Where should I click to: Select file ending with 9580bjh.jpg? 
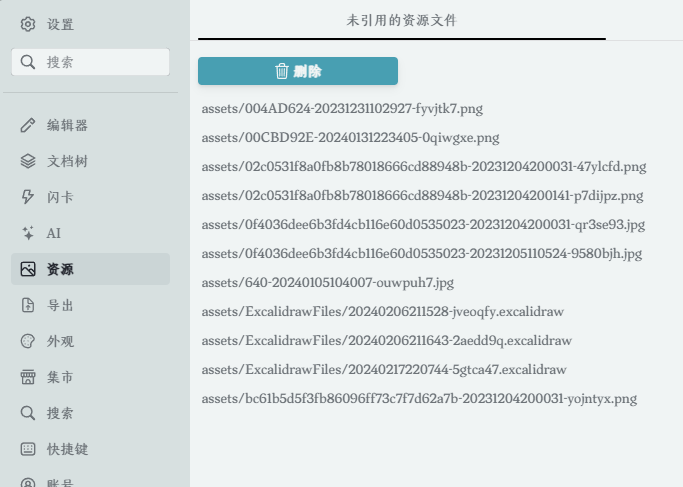pyautogui.click(x=422, y=254)
